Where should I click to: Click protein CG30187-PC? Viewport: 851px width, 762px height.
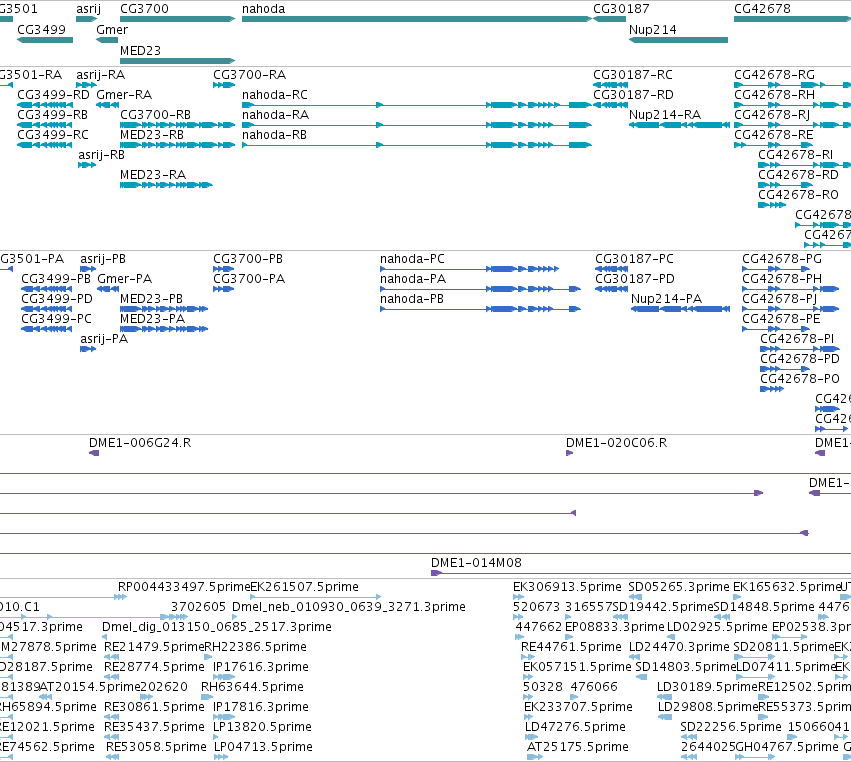click(612, 269)
